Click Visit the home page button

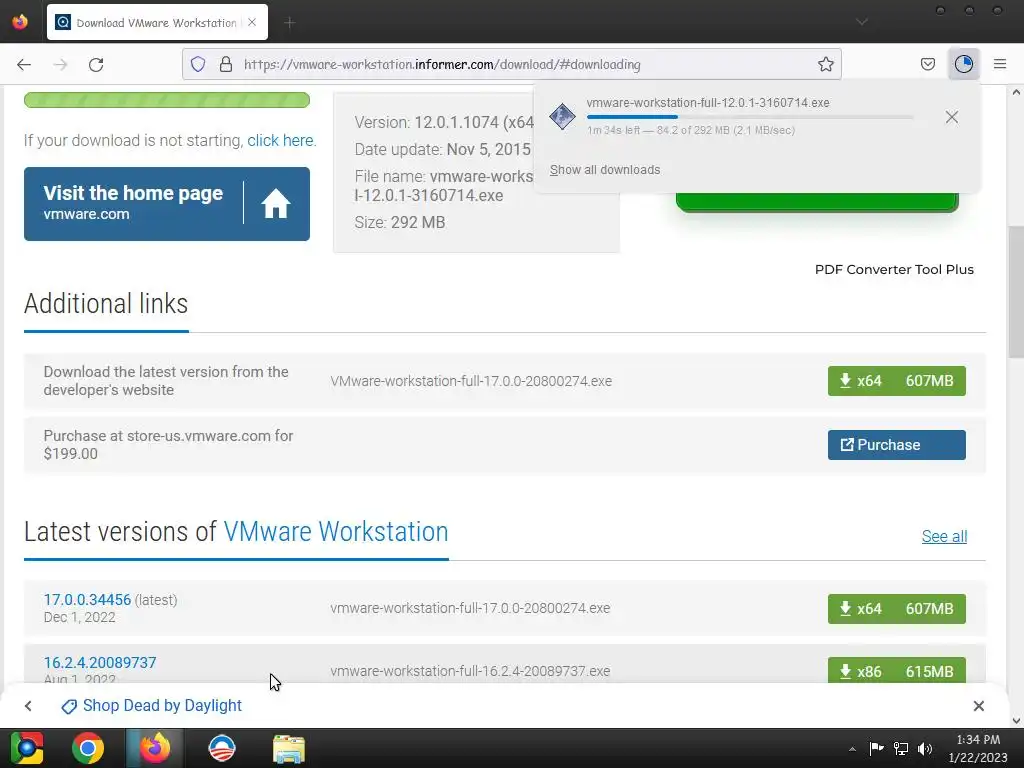(167, 204)
